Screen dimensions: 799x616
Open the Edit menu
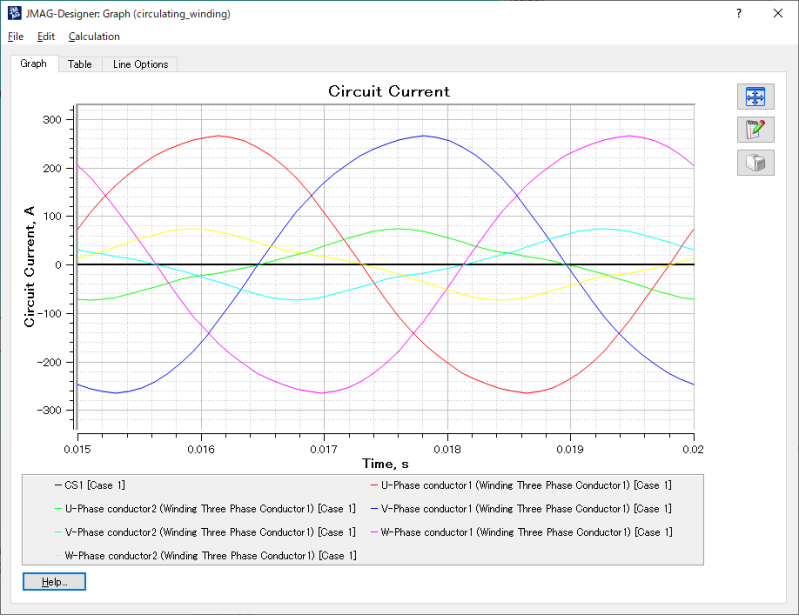click(x=46, y=37)
